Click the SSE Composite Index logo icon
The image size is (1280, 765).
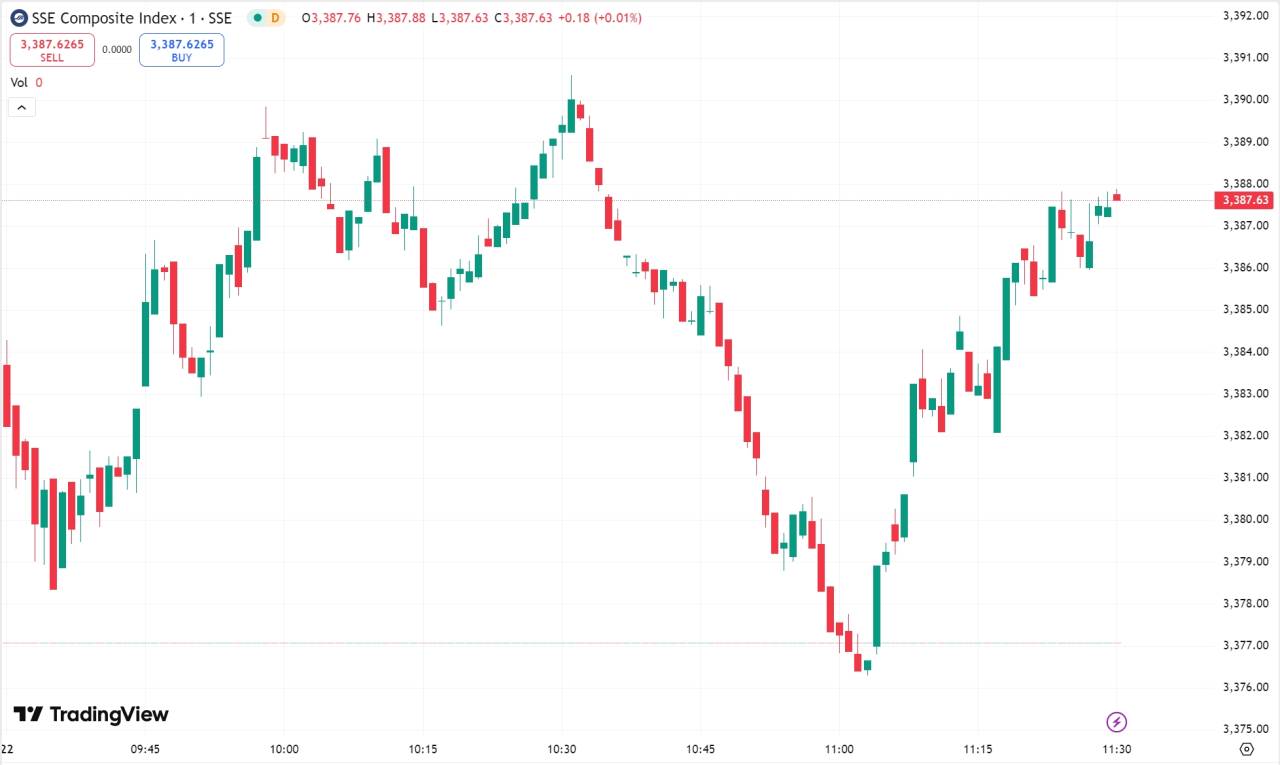pos(18,17)
